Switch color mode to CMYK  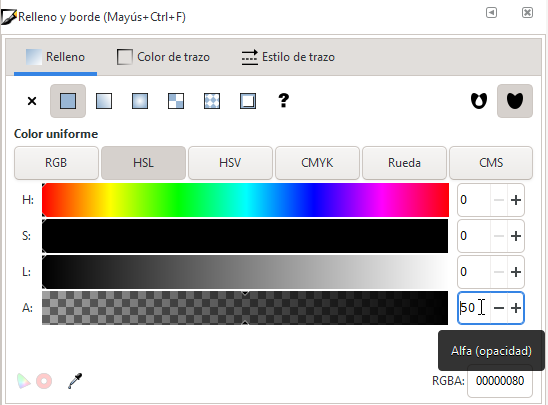point(317,163)
